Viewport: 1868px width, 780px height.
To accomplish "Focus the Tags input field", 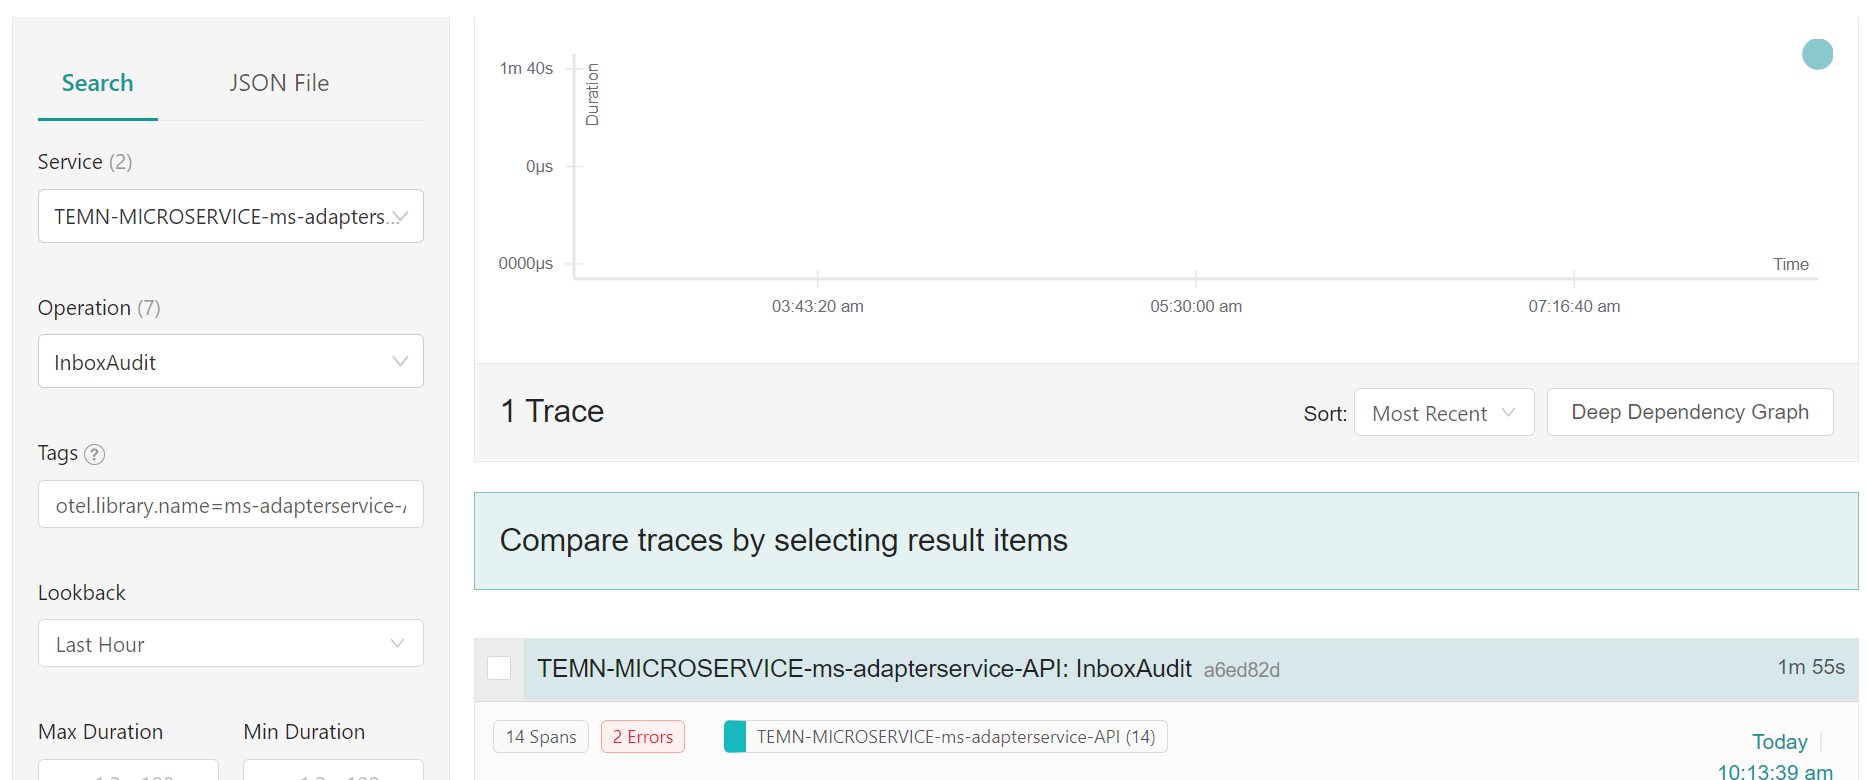I will pyautogui.click(x=230, y=505).
